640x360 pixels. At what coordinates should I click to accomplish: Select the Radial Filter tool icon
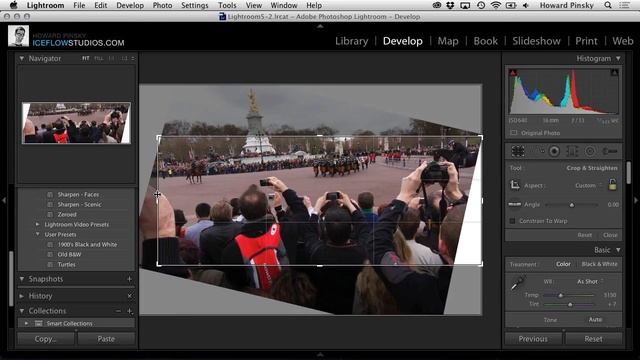(x=590, y=151)
